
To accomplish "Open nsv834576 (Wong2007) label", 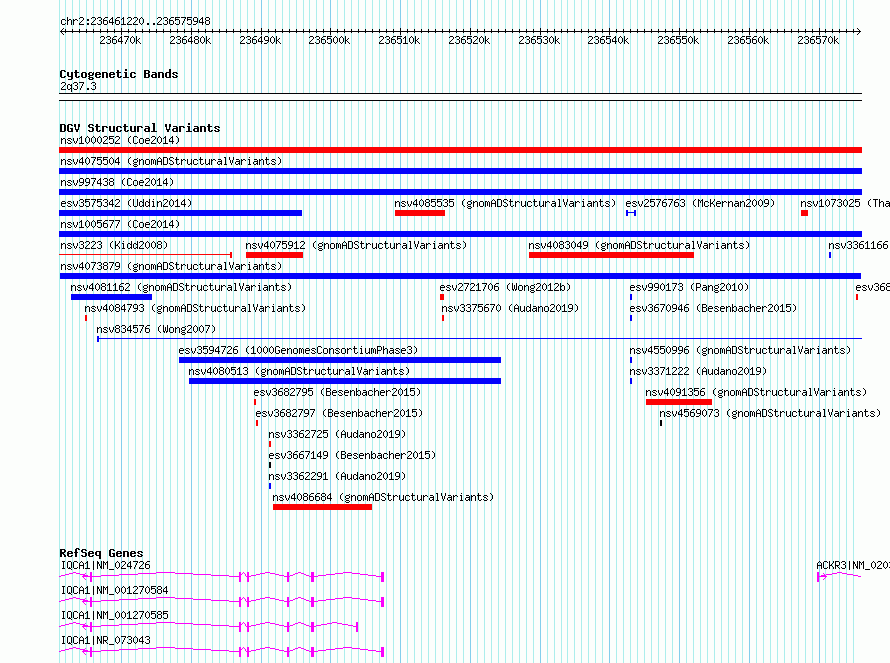I will (156, 329).
